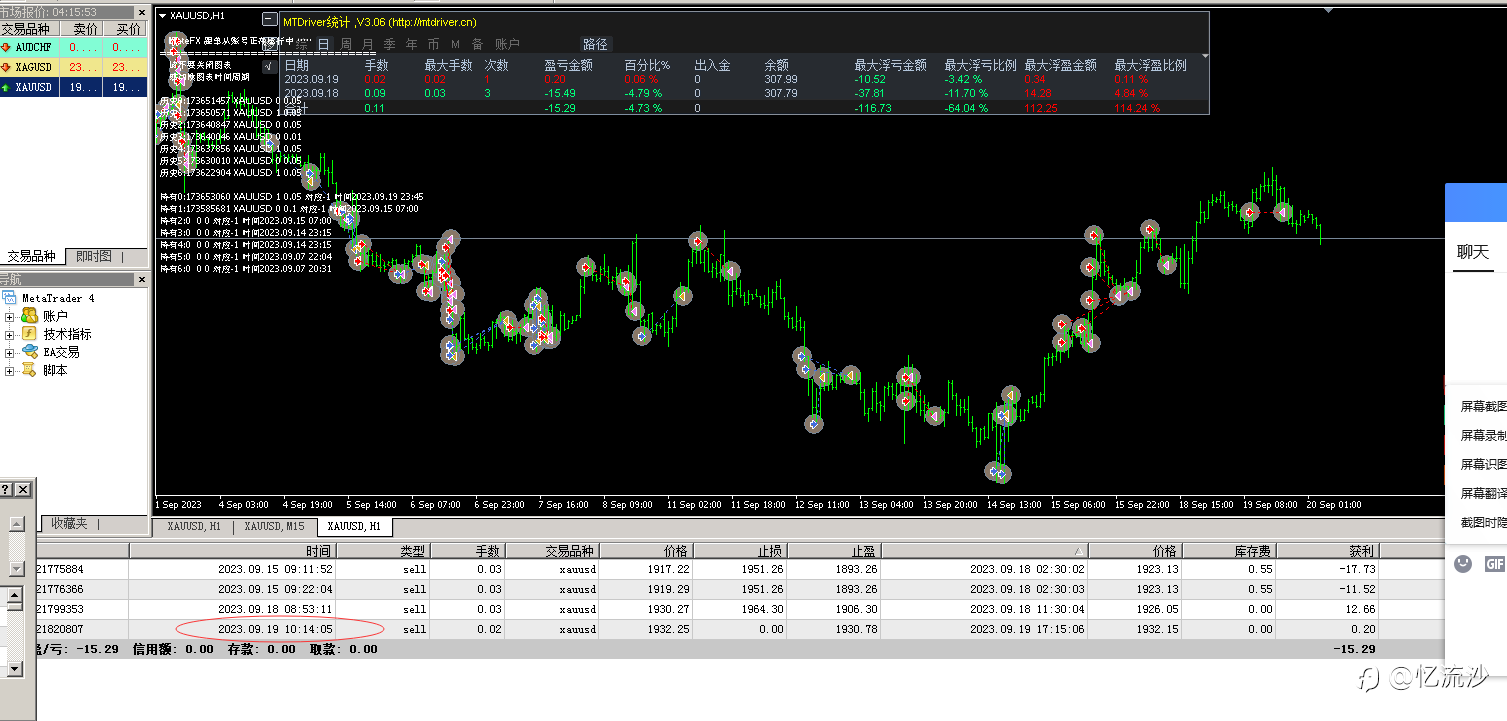Open the emoji picker in chat
Viewport: 1507px width, 721px height.
(1463, 563)
